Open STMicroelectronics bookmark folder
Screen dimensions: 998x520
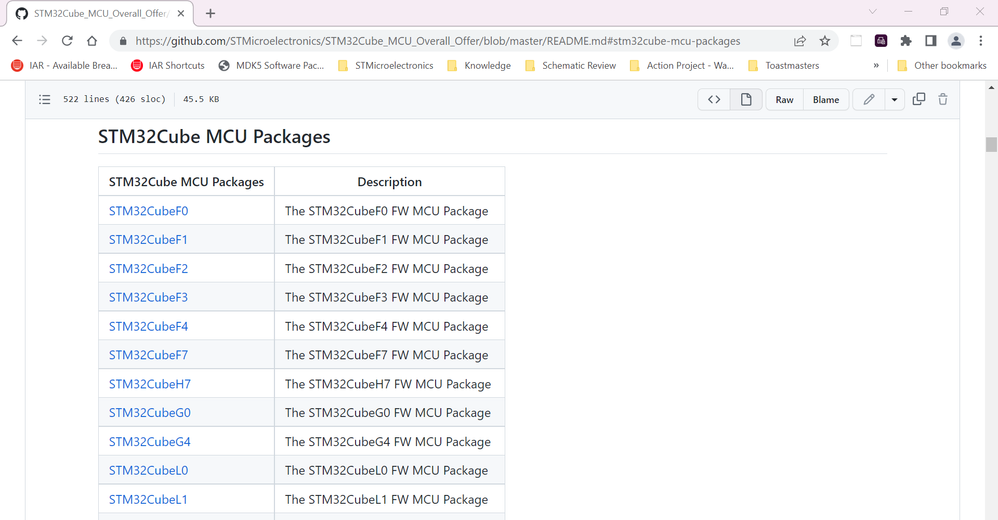pos(386,66)
